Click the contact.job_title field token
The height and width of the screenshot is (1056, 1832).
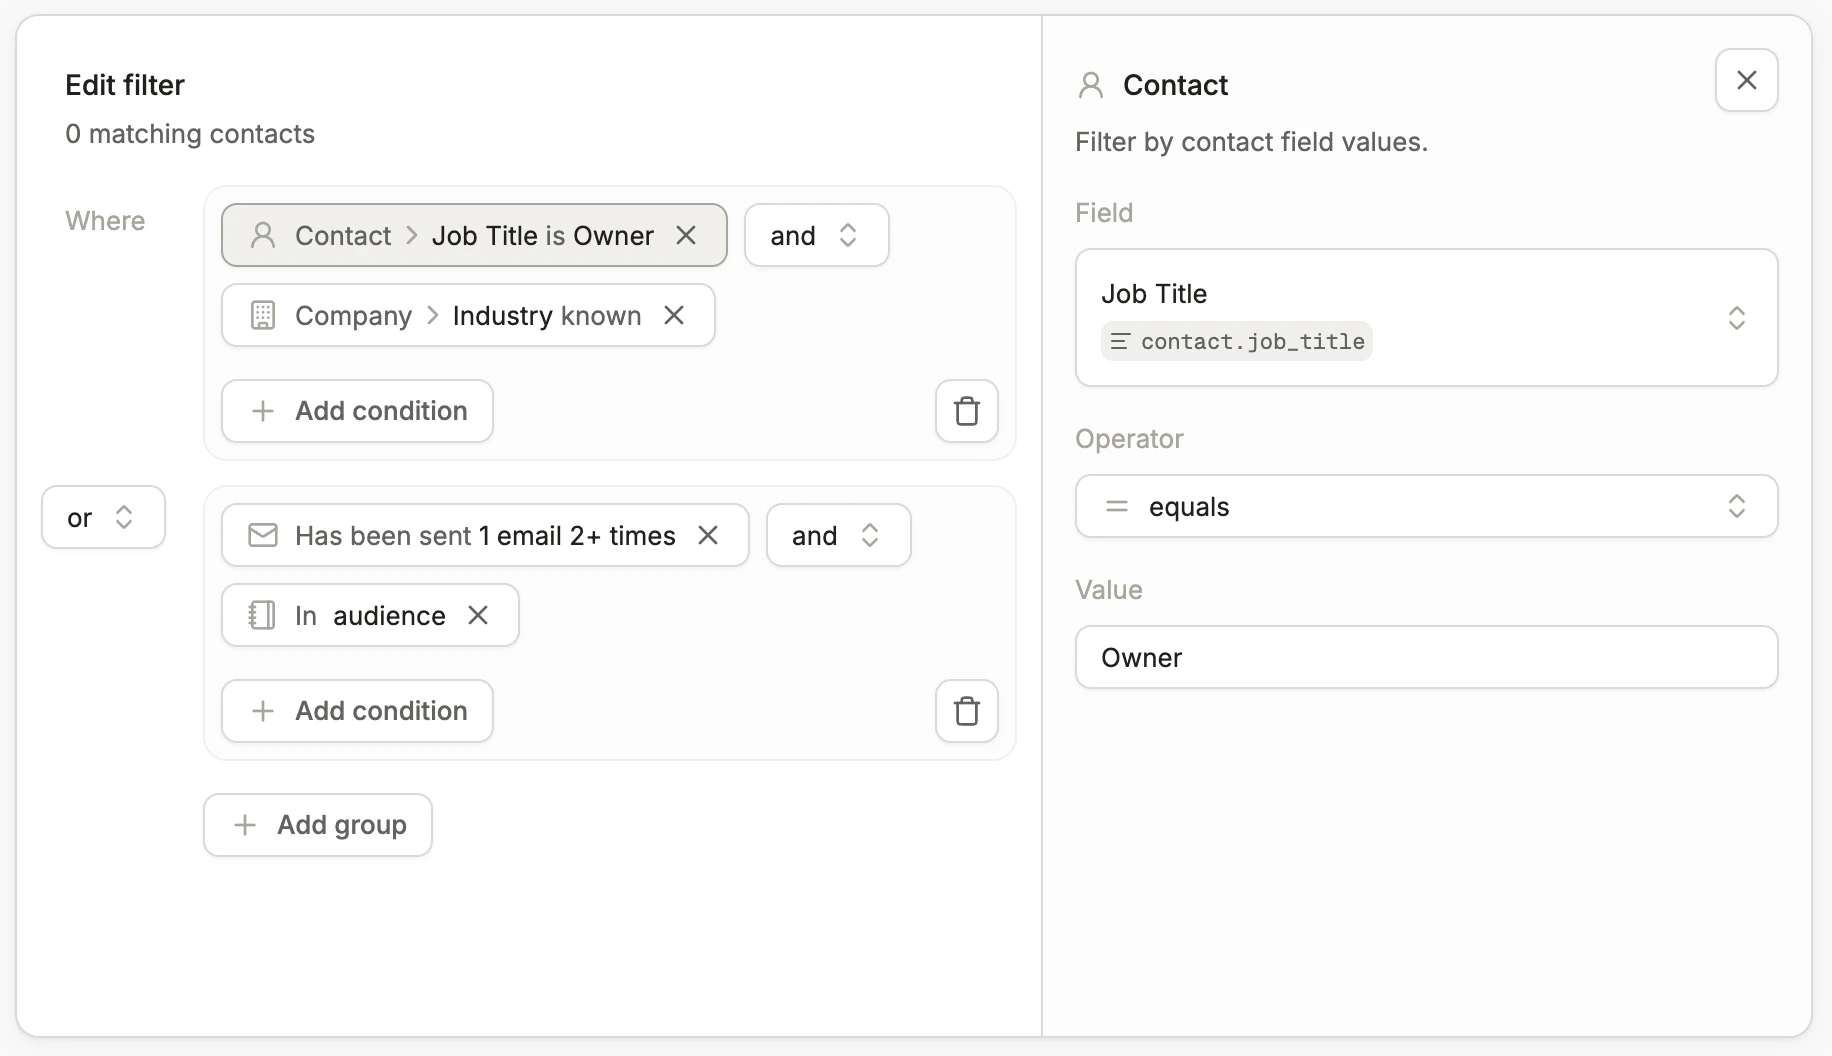pos(1236,341)
